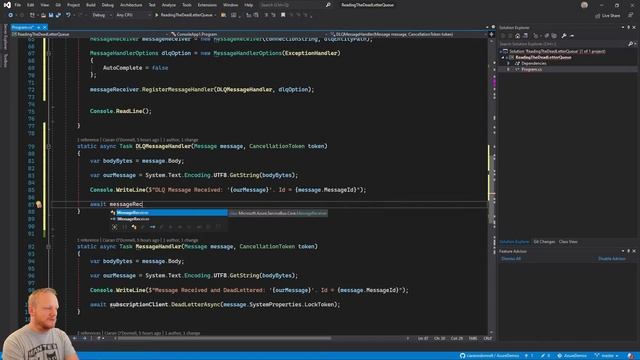Viewport: 640px width, 360px height.
Task: Click the Visual Studio logo icon
Action: coord(7,5)
